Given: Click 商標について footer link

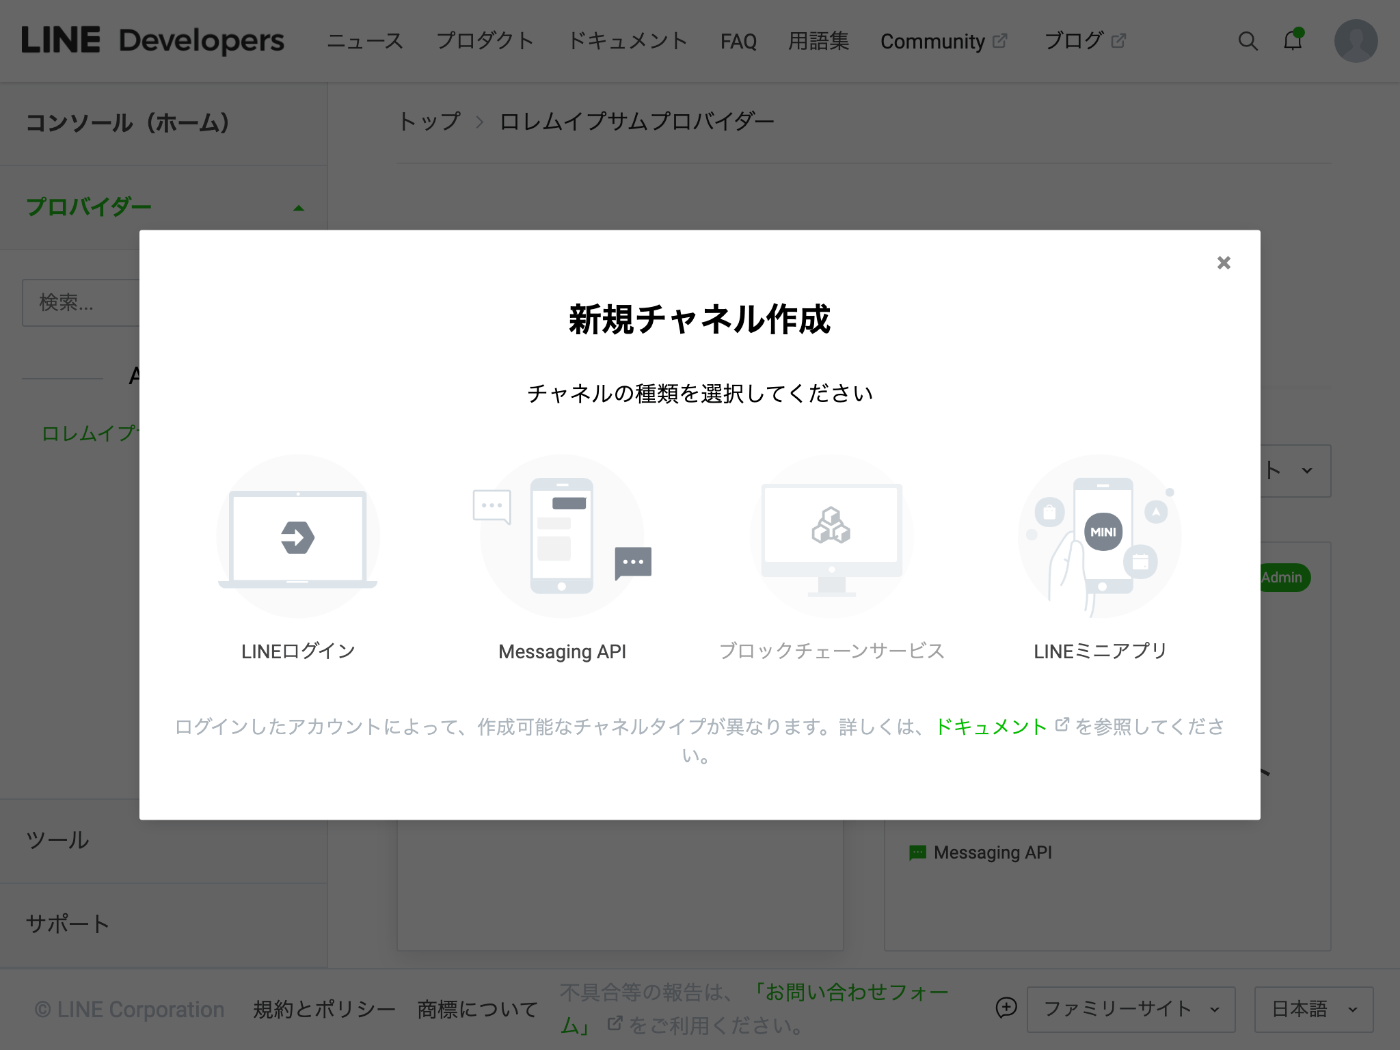Looking at the screenshot, I should (x=477, y=1009).
